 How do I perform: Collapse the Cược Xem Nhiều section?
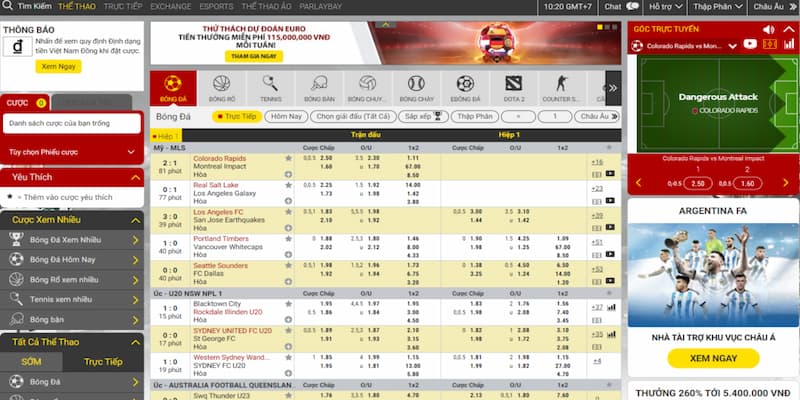click(x=135, y=220)
